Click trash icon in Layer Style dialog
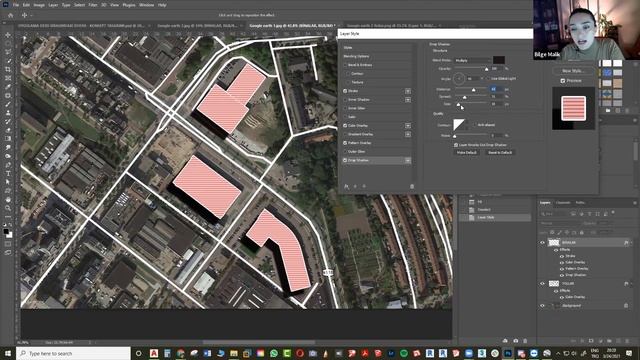The height and width of the screenshot is (360, 640). click(x=412, y=187)
